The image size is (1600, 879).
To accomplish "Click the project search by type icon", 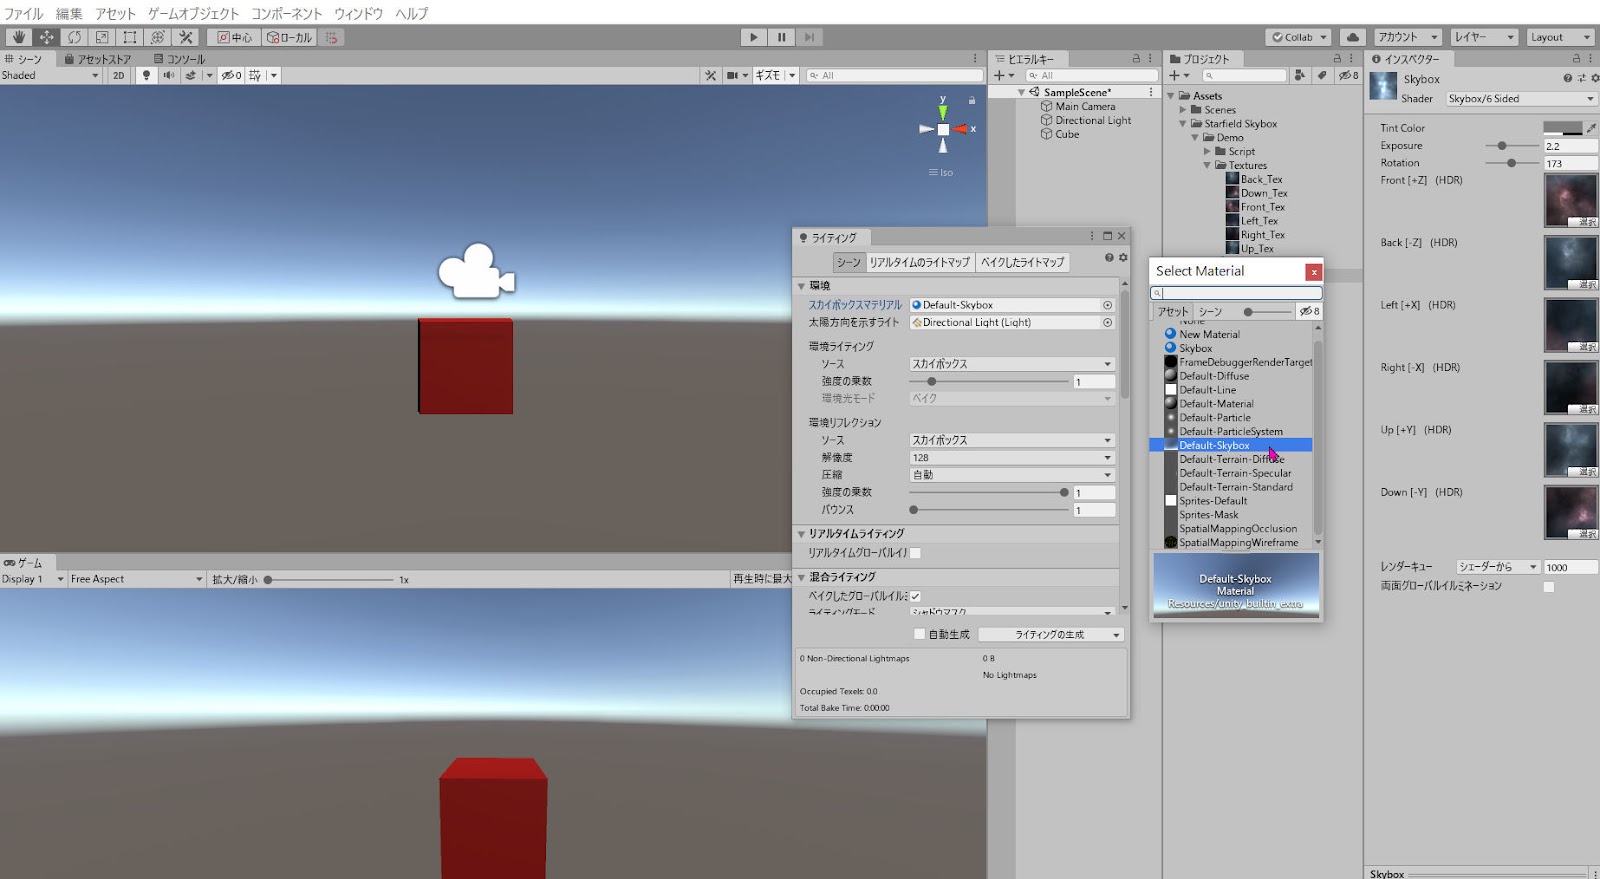I will point(1299,75).
